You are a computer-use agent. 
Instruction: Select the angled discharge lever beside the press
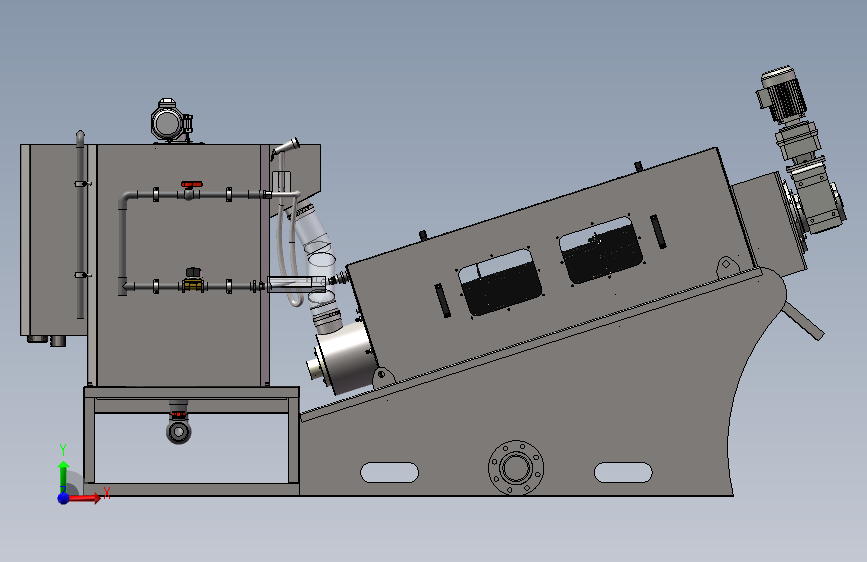click(x=803, y=320)
